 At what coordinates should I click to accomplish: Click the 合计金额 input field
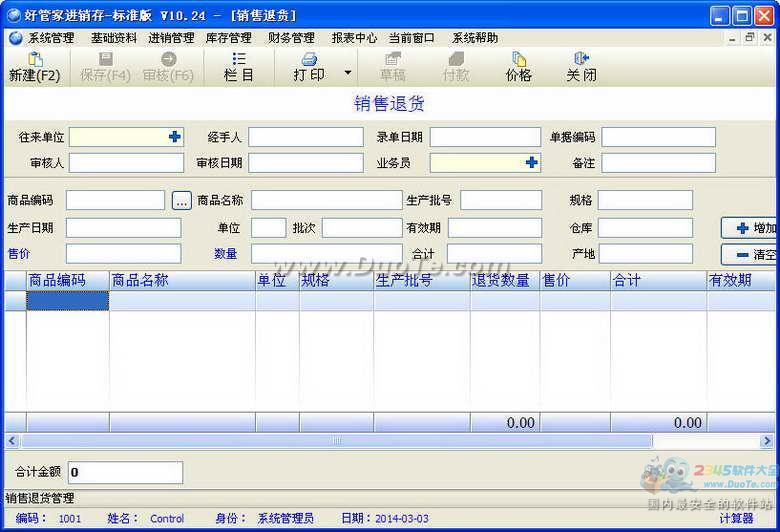coord(125,472)
